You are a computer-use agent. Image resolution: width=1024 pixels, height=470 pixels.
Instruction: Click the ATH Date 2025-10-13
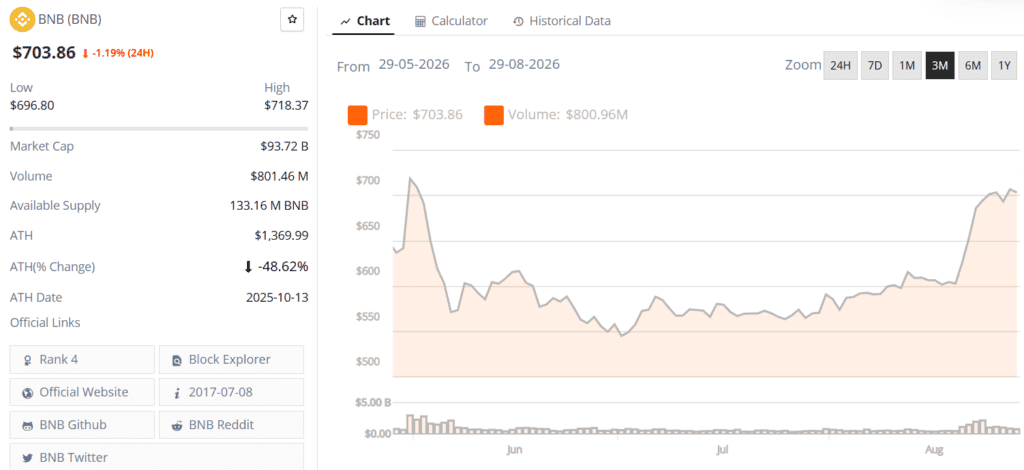point(277,297)
